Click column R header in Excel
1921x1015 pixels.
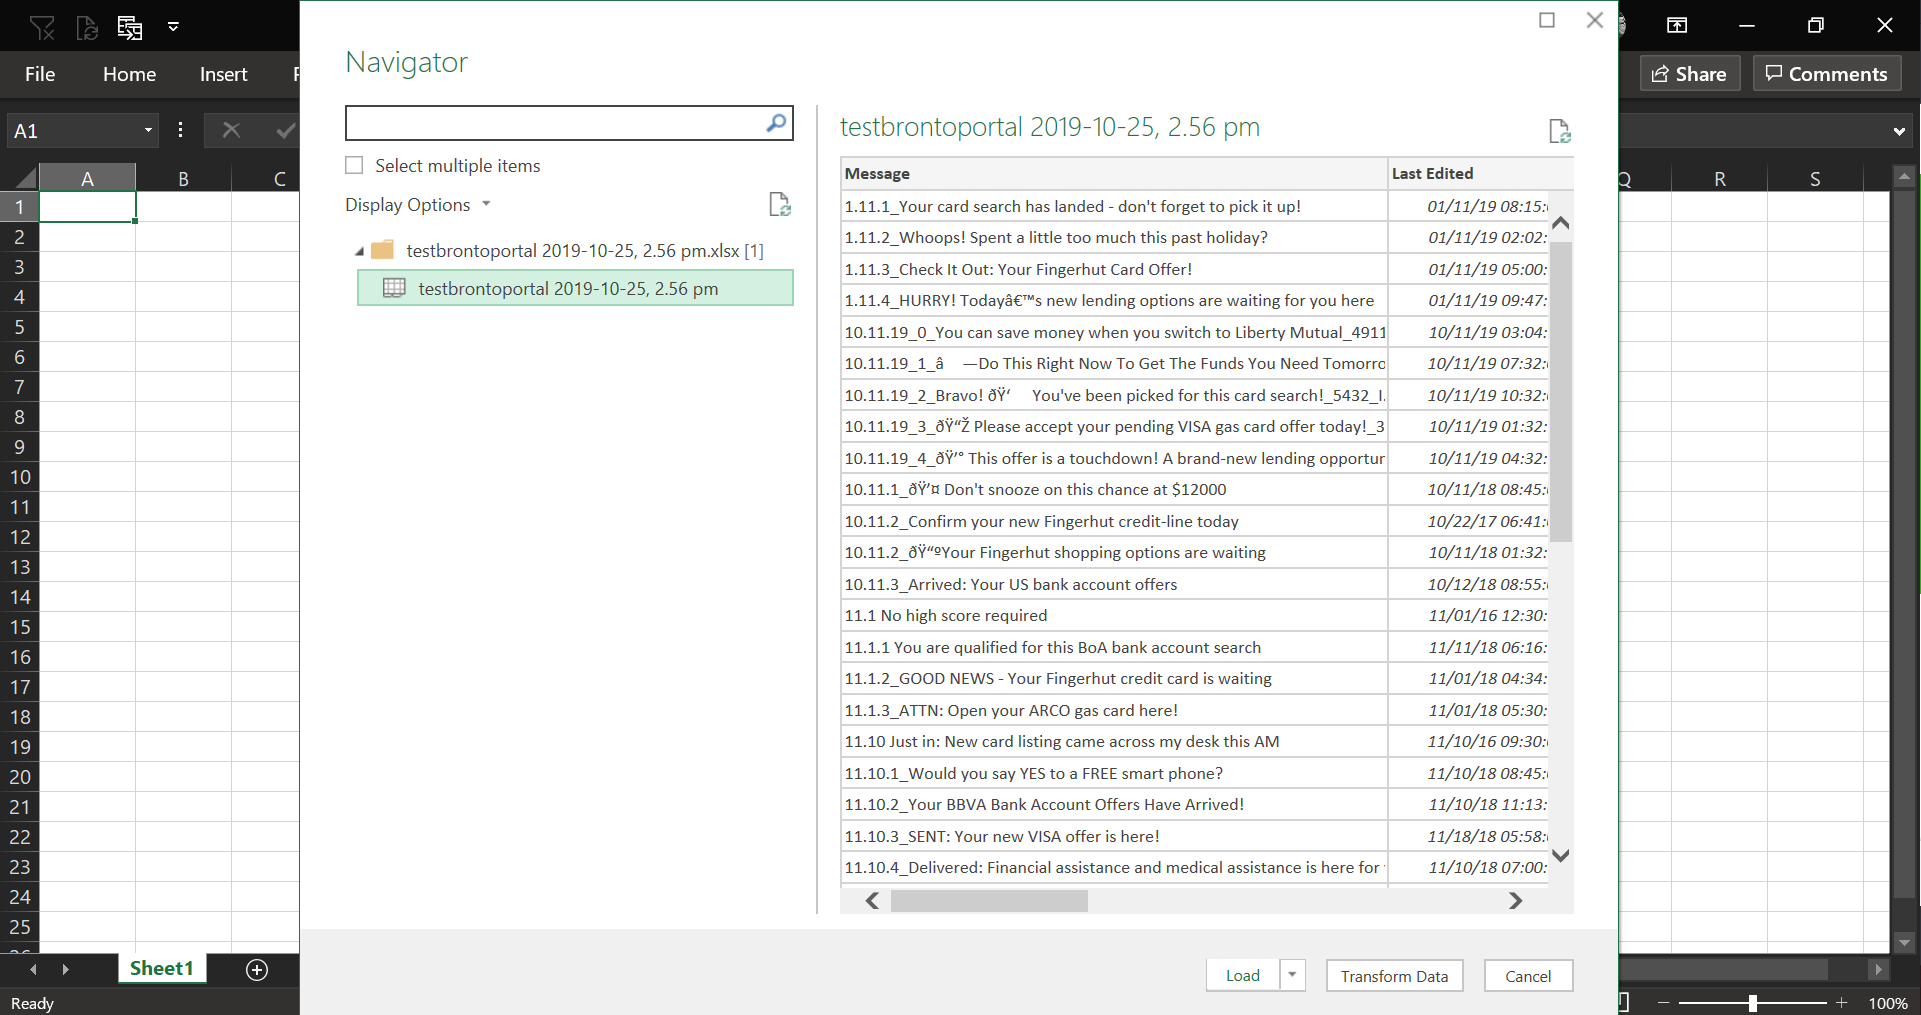[1719, 178]
